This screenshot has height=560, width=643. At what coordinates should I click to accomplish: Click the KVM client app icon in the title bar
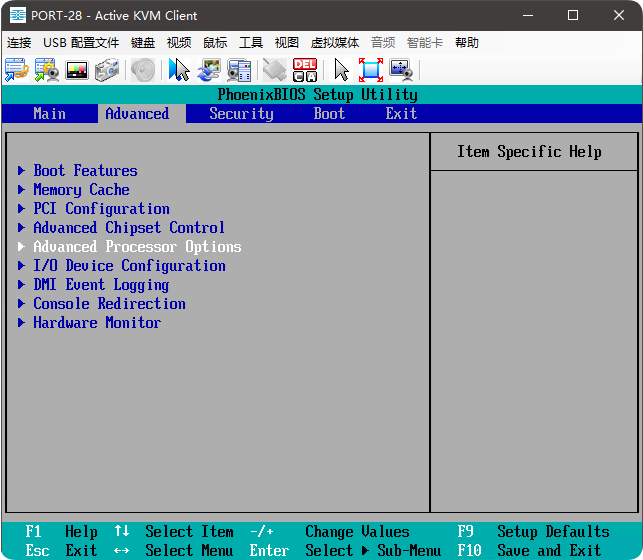click(x=18, y=16)
